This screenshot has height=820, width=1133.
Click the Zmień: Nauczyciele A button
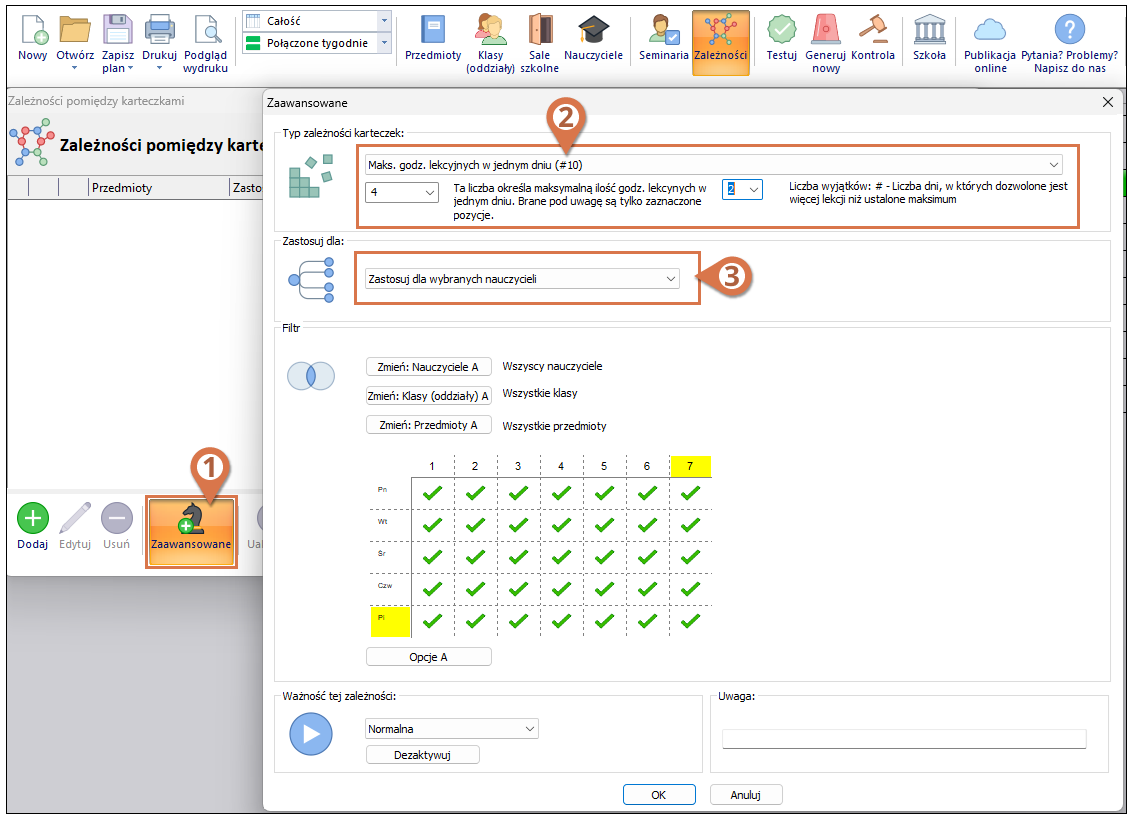(x=428, y=367)
